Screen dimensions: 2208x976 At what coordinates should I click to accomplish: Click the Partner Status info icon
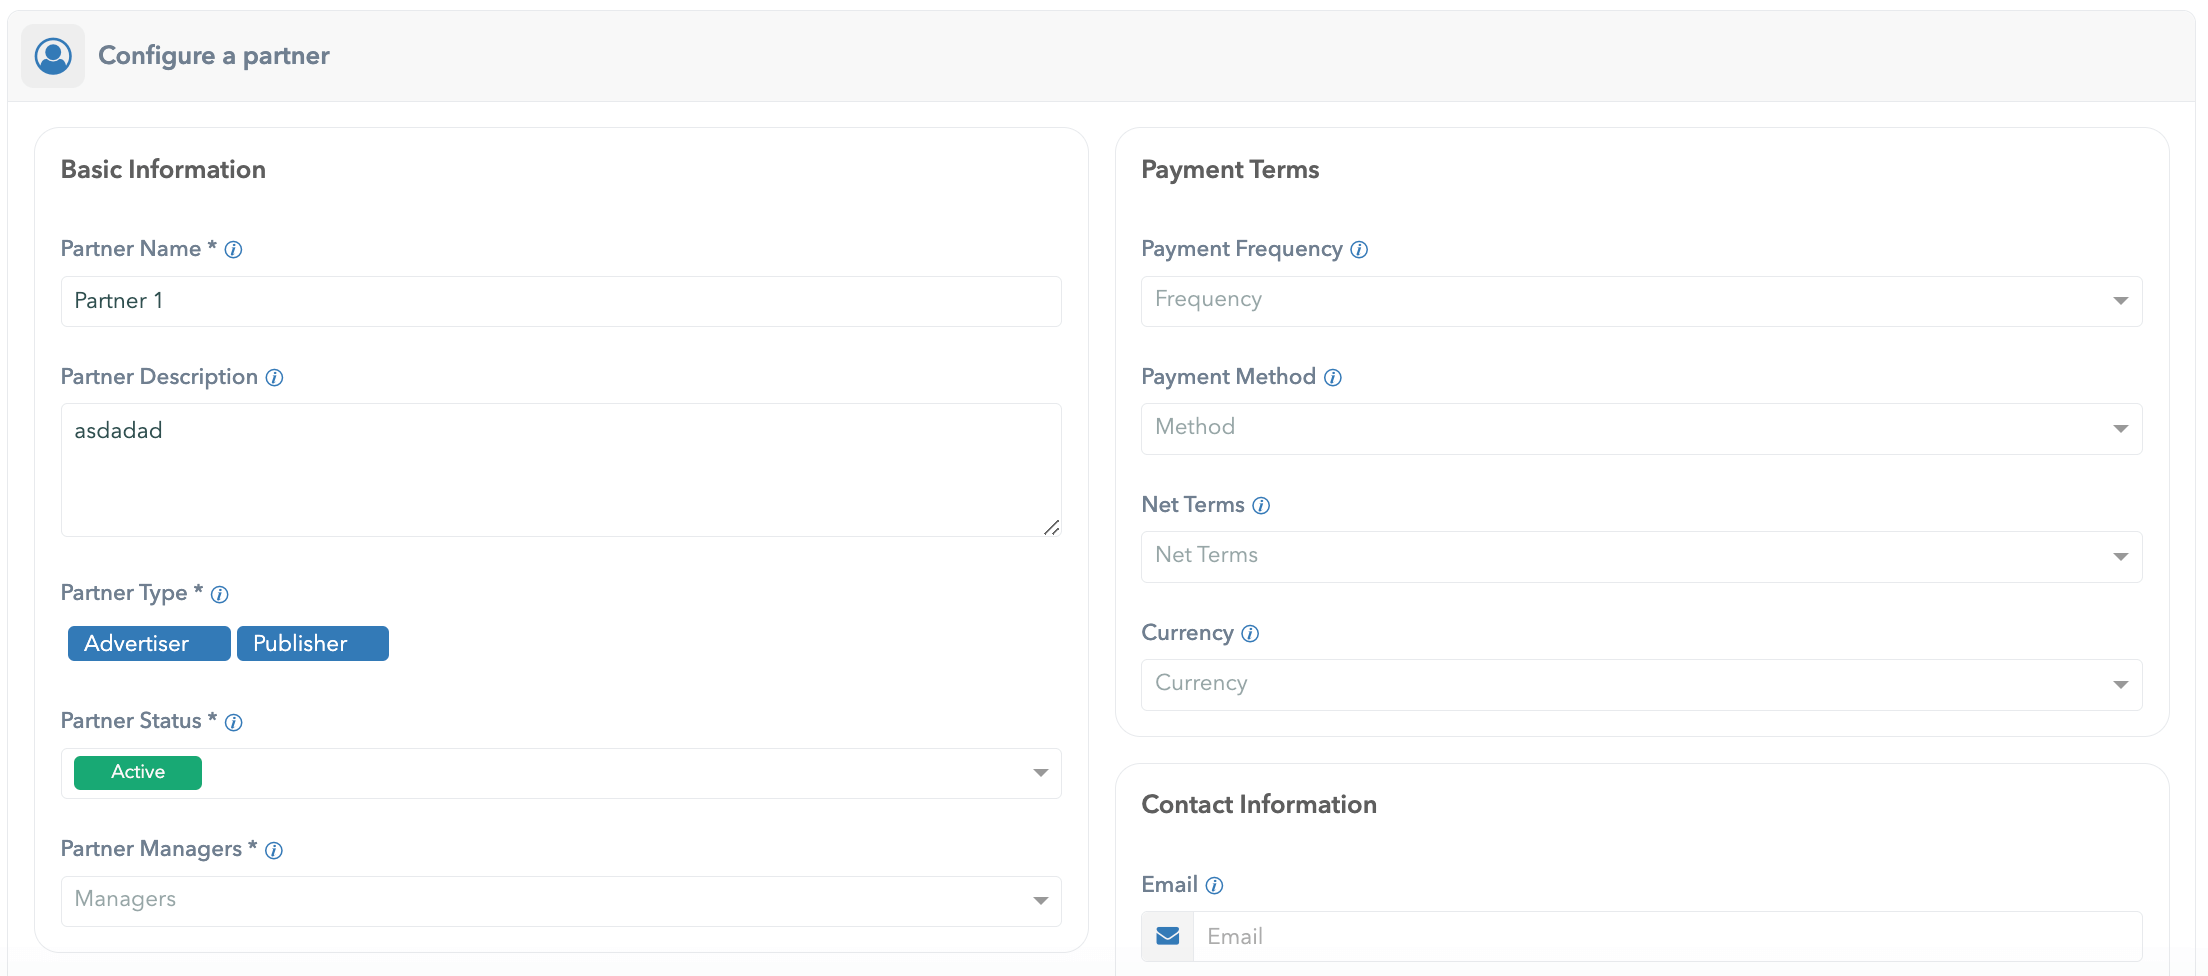click(234, 722)
